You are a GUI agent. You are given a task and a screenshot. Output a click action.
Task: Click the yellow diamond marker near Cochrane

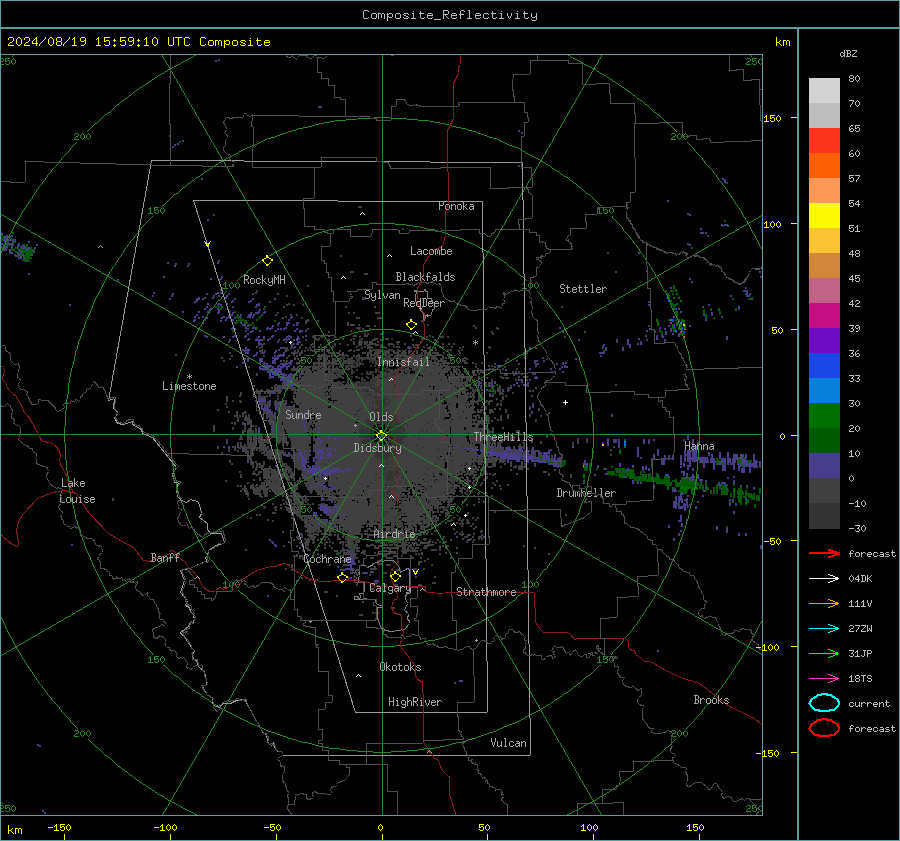[342, 578]
